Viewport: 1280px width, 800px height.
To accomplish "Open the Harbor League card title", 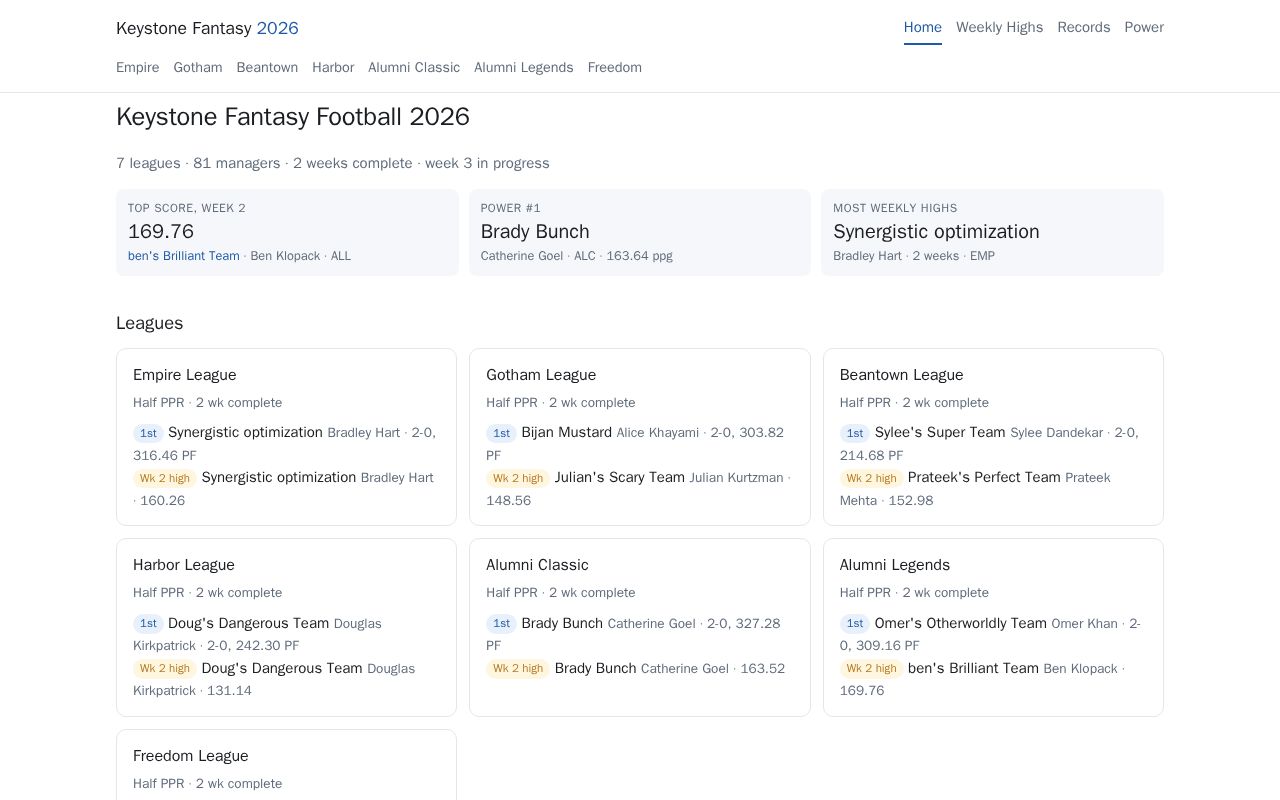I will click(x=184, y=565).
